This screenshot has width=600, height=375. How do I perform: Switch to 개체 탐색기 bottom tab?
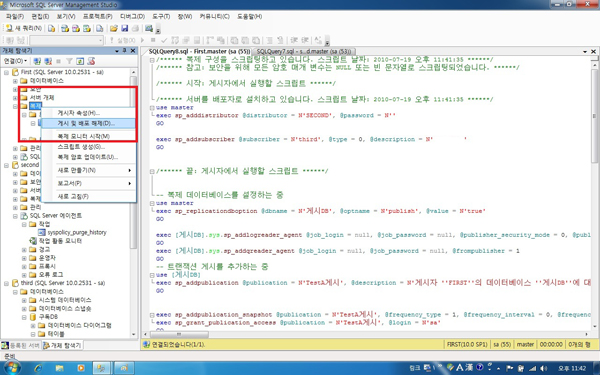pos(62,345)
